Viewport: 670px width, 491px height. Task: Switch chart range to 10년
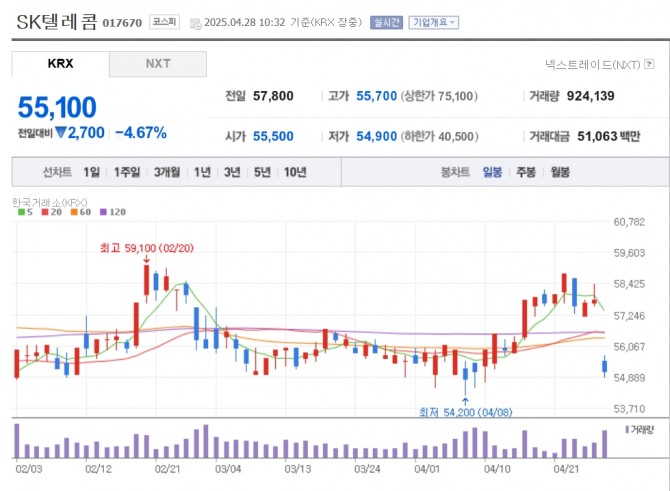[295, 172]
